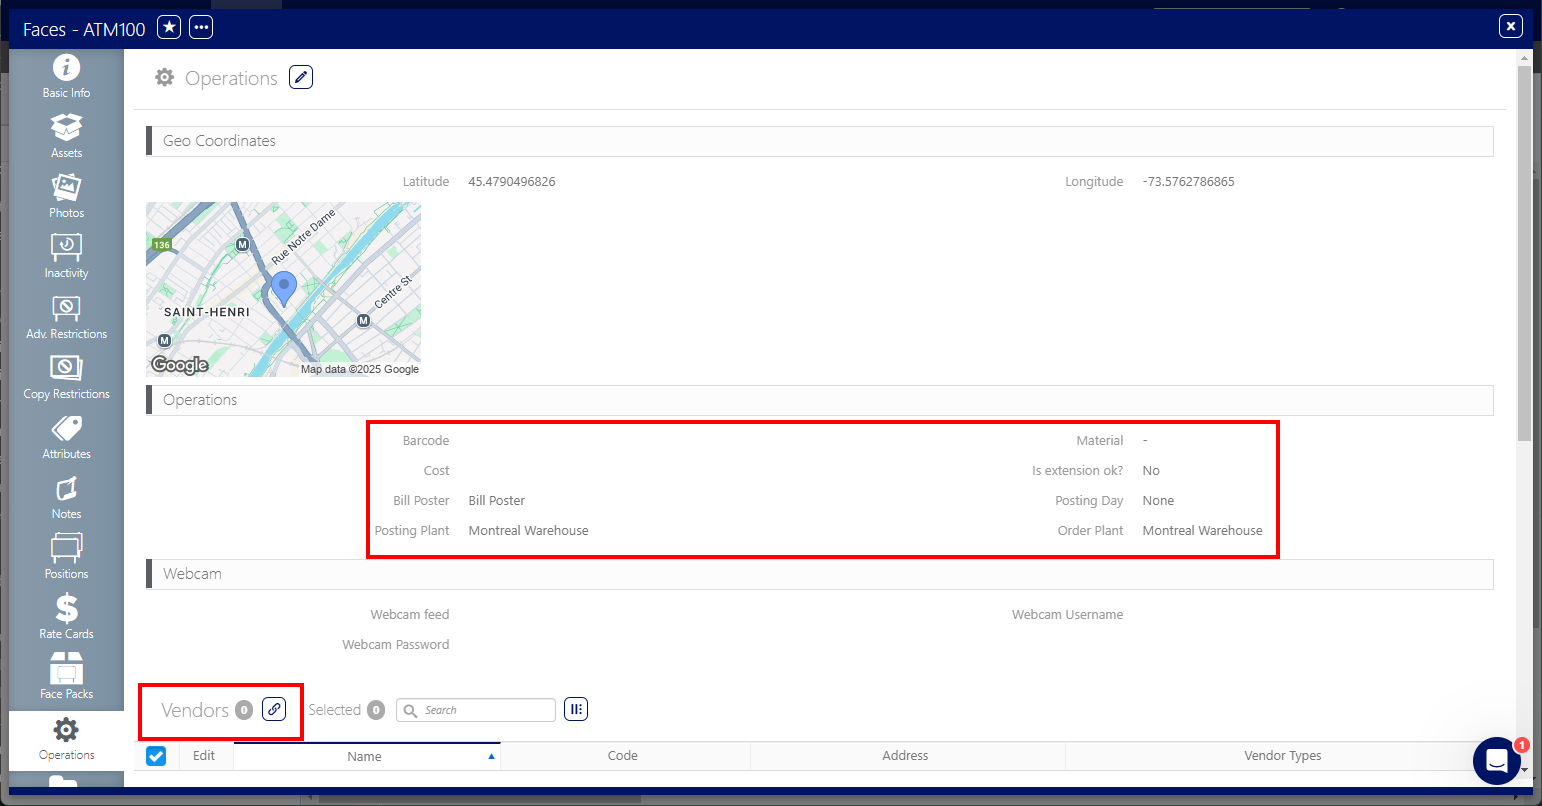The width and height of the screenshot is (1542, 806).
Task: Toggle the select-all vendors checkbox
Action: (x=156, y=756)
